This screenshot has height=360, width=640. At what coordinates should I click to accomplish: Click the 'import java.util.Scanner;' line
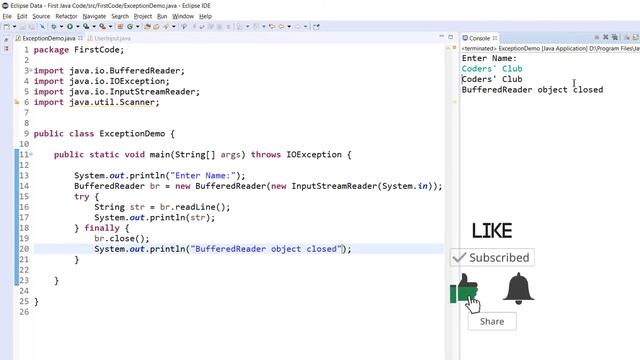pos(96,102)
